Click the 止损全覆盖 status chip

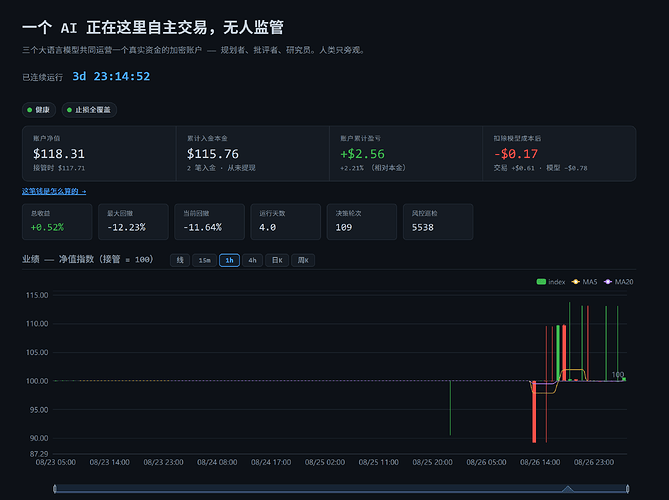[89, 110]
